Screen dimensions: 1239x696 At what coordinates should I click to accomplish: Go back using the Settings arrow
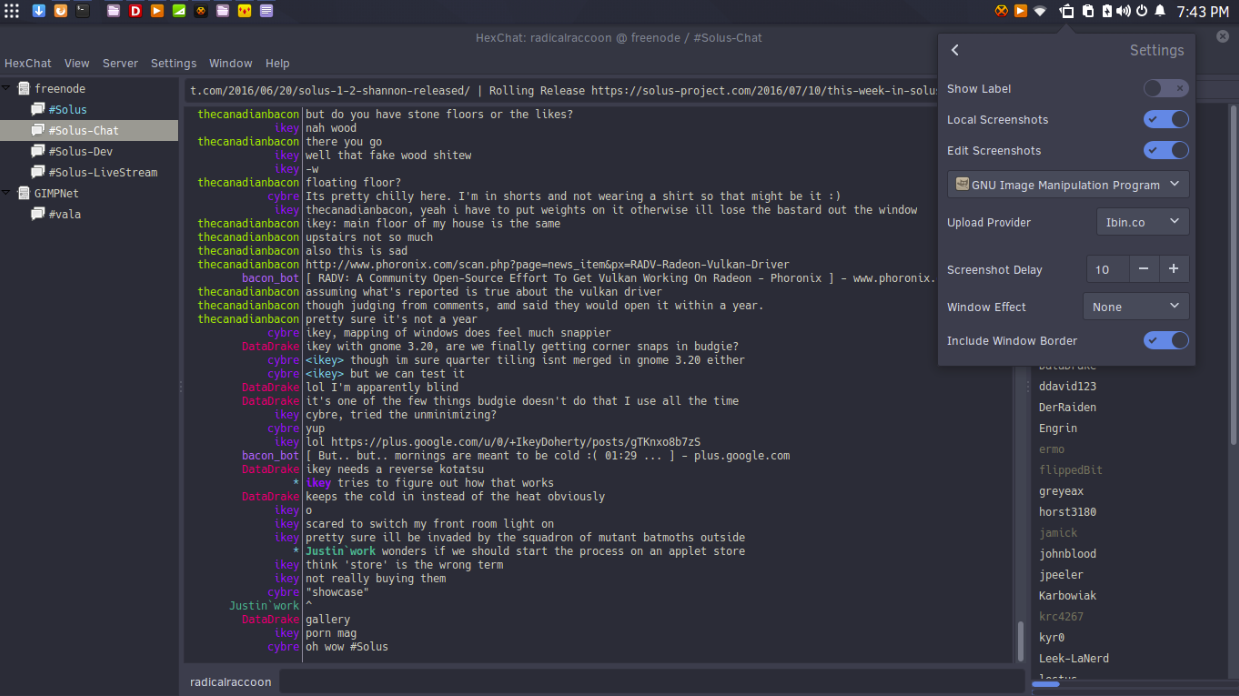pyautogui.click(x=955, y=50)
